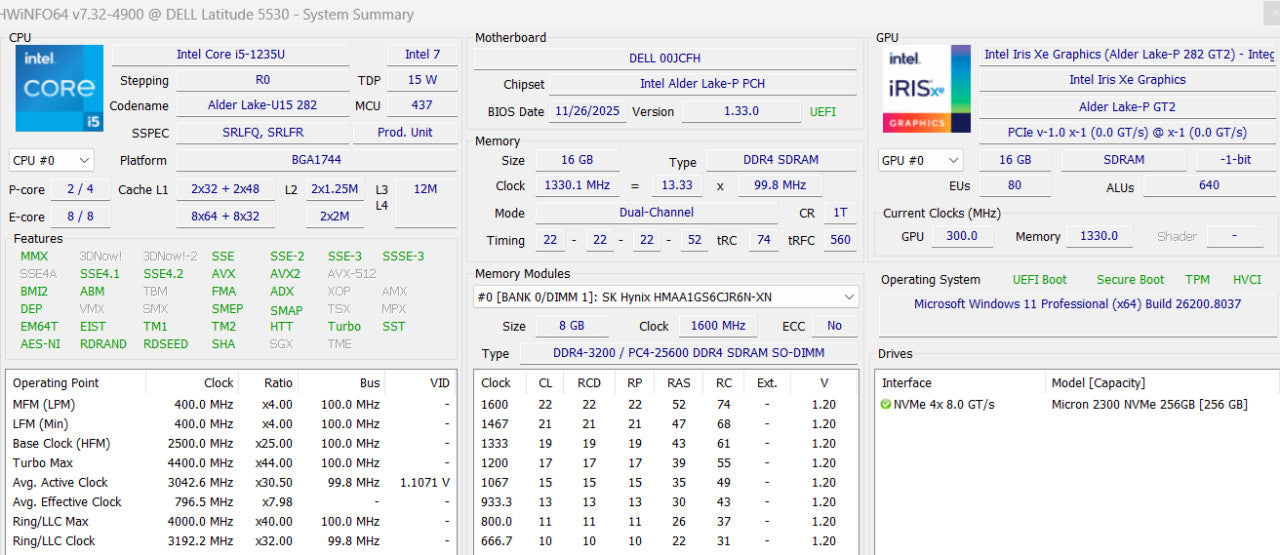Screen dimensions: 1280x555
Task: Select the Ring/LLC Max row
Action: tap(231, 521)
